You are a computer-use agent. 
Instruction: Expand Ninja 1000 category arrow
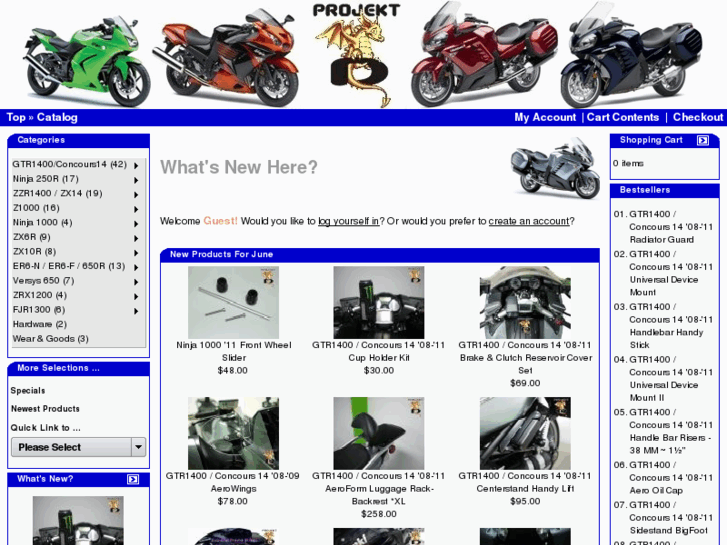tap(136, 224)
